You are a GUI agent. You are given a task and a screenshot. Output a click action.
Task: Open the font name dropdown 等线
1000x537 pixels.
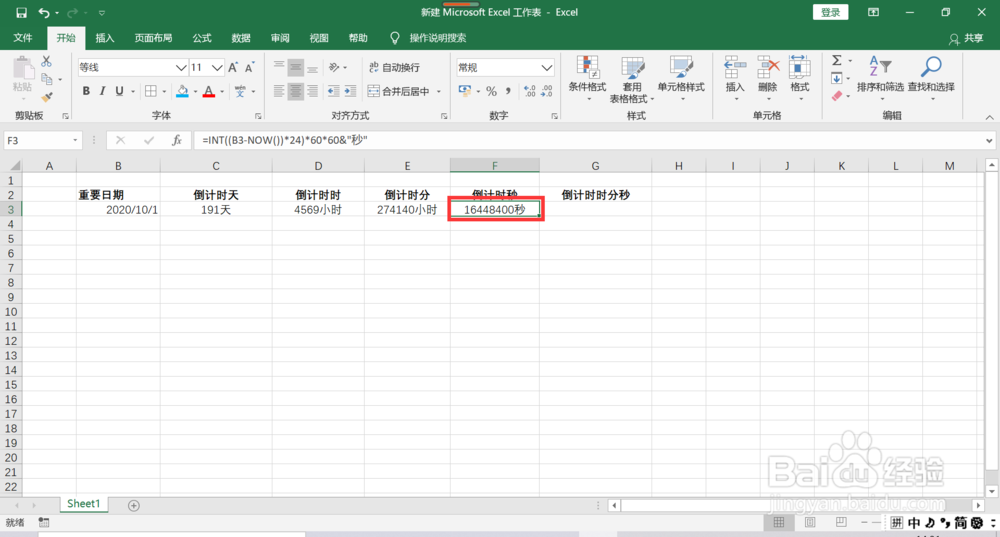[181, 68]
